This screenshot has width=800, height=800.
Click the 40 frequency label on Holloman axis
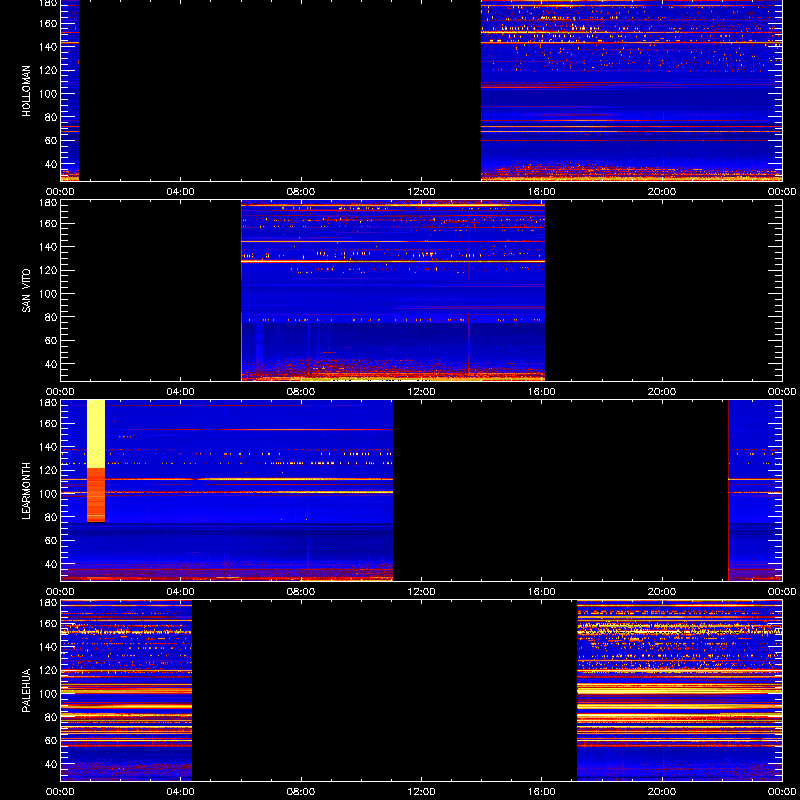pyautogui.click(x=51, y=164)
